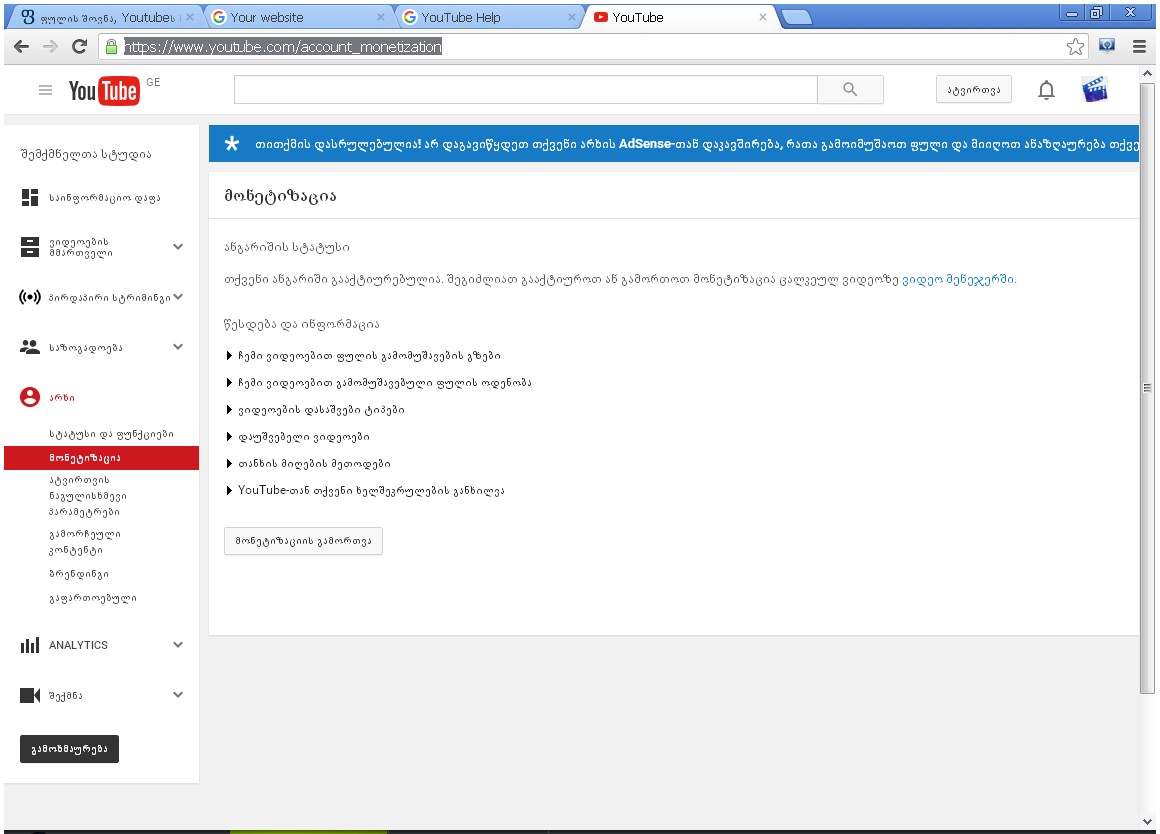Image resolution: width=1160 pixels, height=834 pixels.
Task: Reload the page with refresh icon
Action: (79, 47)
